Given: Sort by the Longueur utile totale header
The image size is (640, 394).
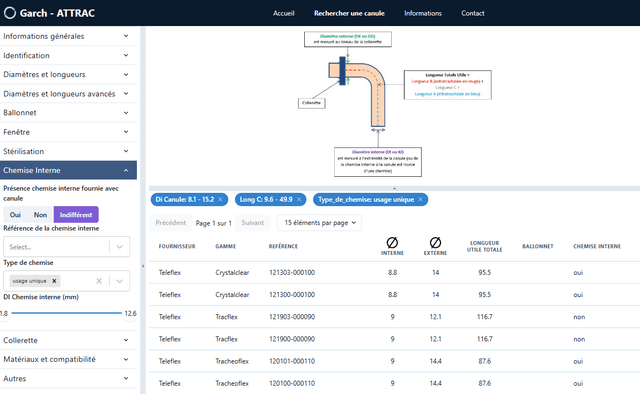Looking at the screenshot, I should point(484,246).
